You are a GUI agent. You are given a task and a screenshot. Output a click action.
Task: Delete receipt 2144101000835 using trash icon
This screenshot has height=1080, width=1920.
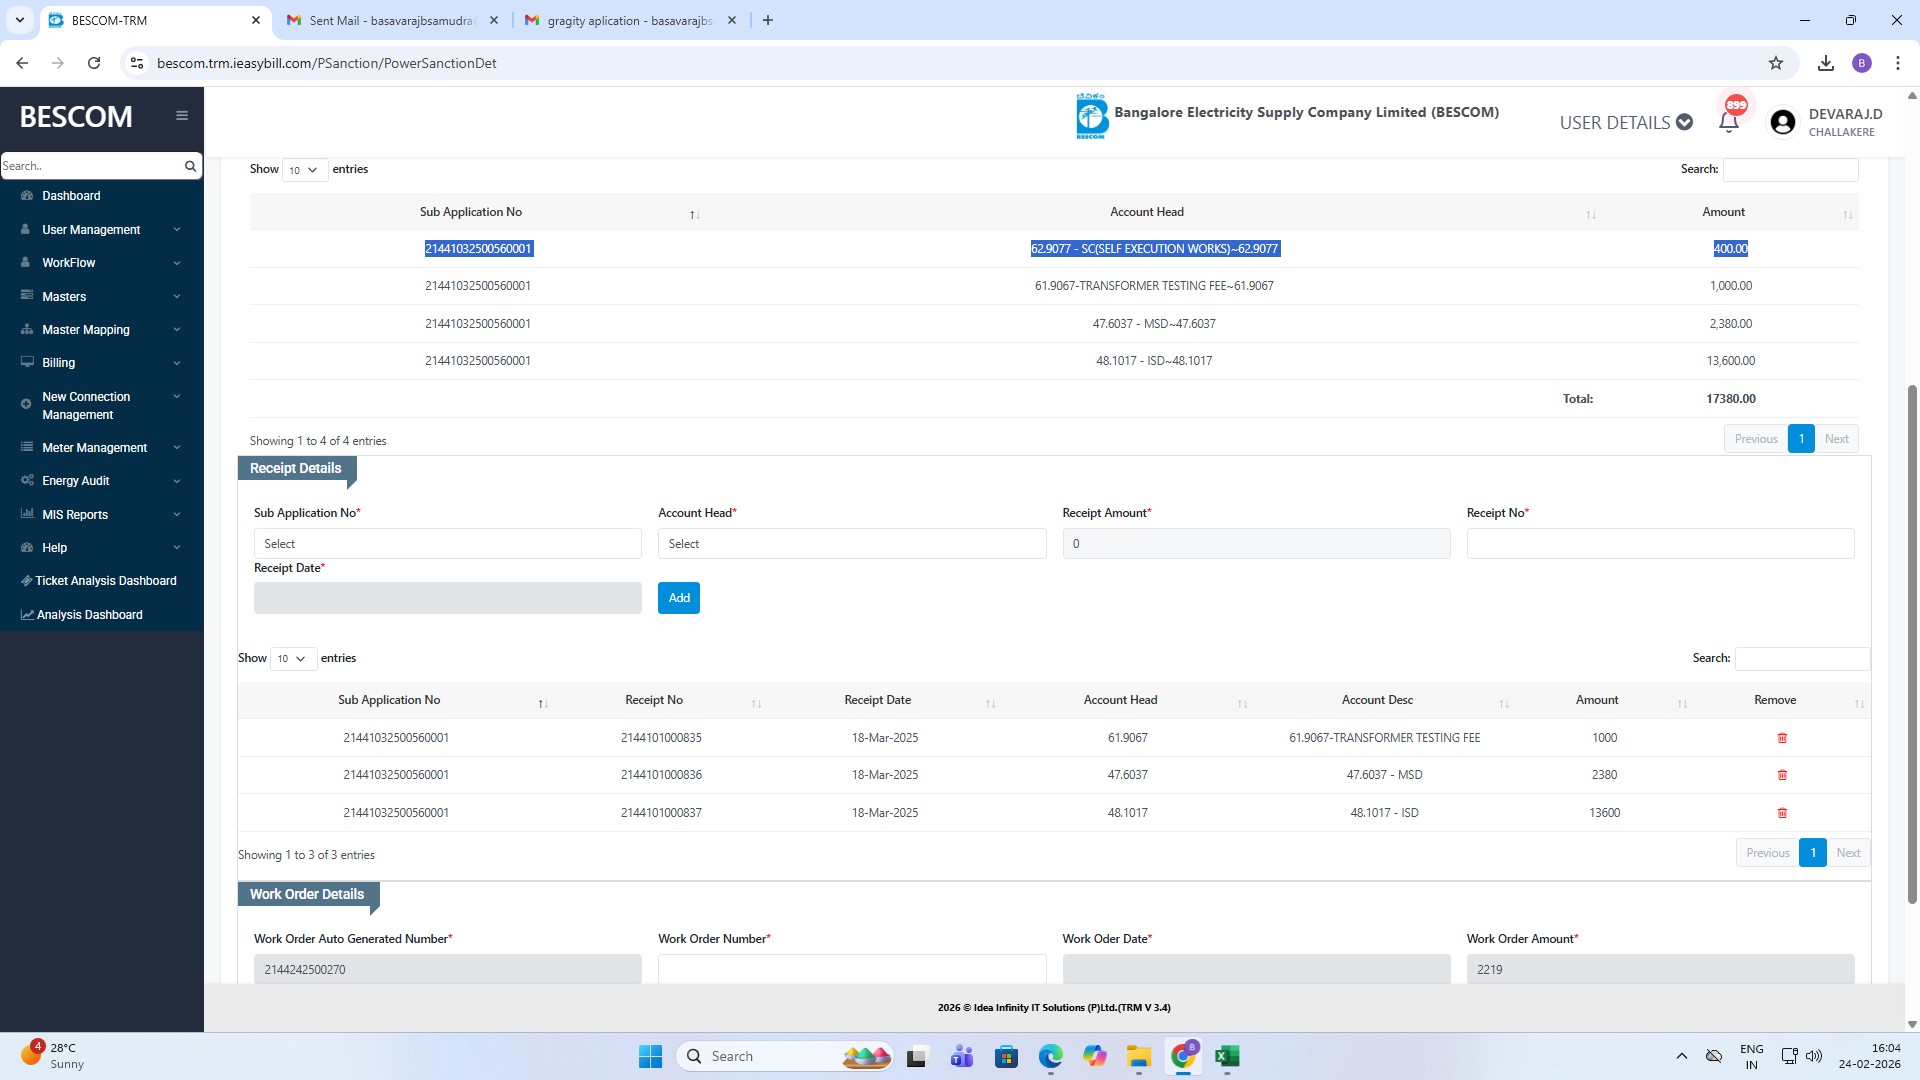click(x=1781, y=738)
